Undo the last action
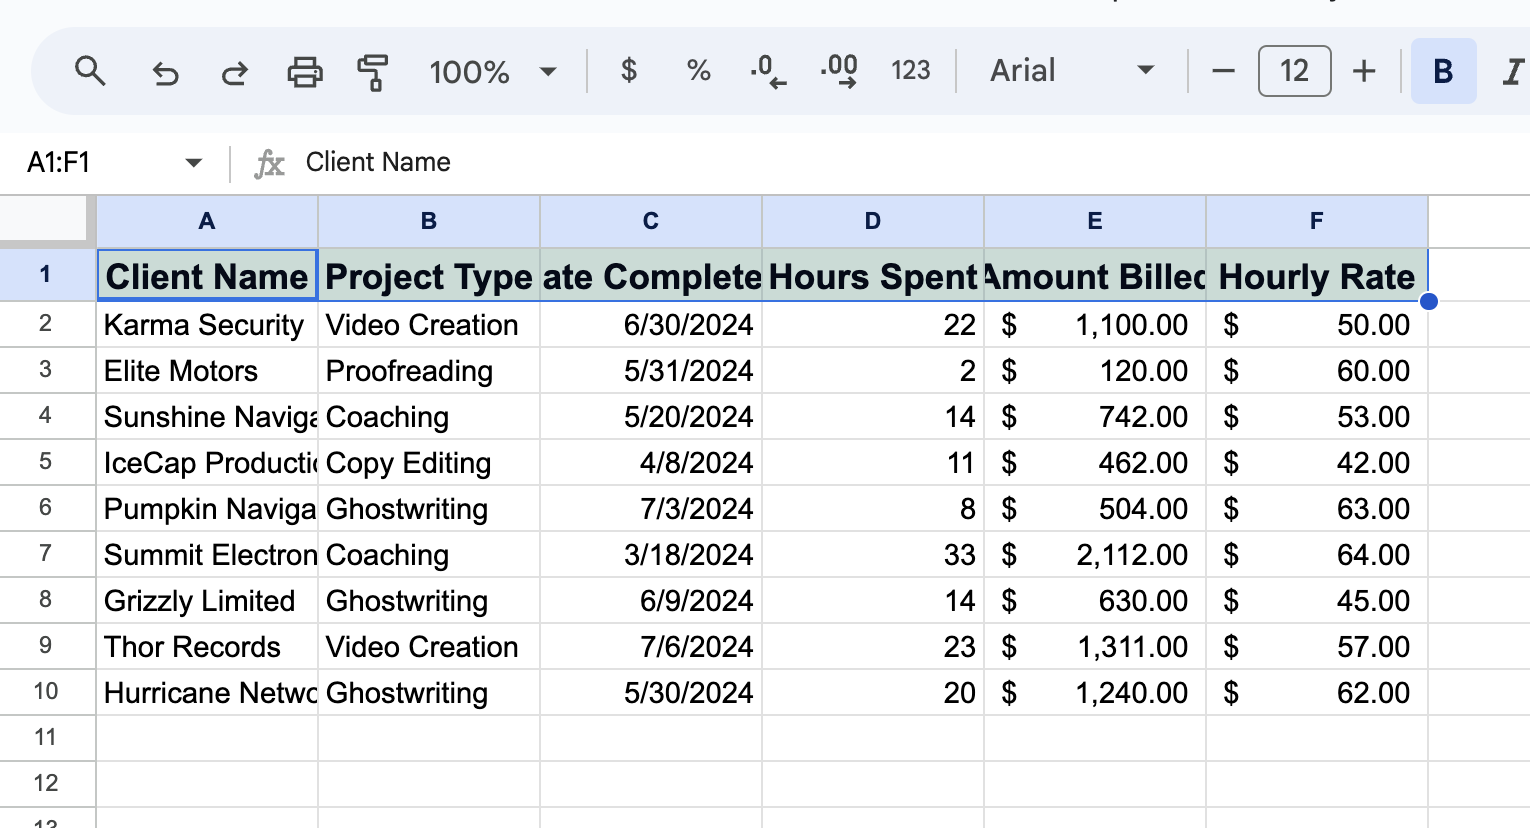Viewport: 1530px width, 828px height. 164,71
